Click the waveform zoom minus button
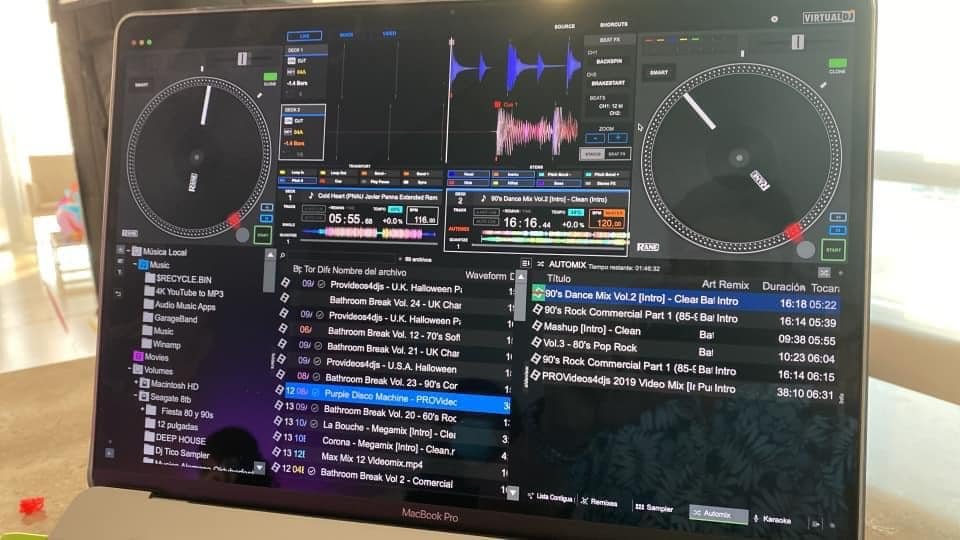This screenshot has height=540, width=960. pyautogui.click(x=594, y=138)
